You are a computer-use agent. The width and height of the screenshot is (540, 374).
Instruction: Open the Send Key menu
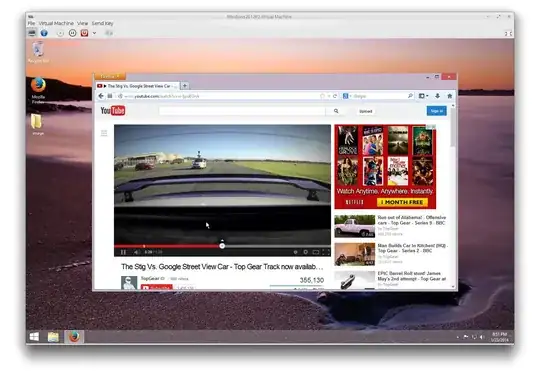click(102, 23)
